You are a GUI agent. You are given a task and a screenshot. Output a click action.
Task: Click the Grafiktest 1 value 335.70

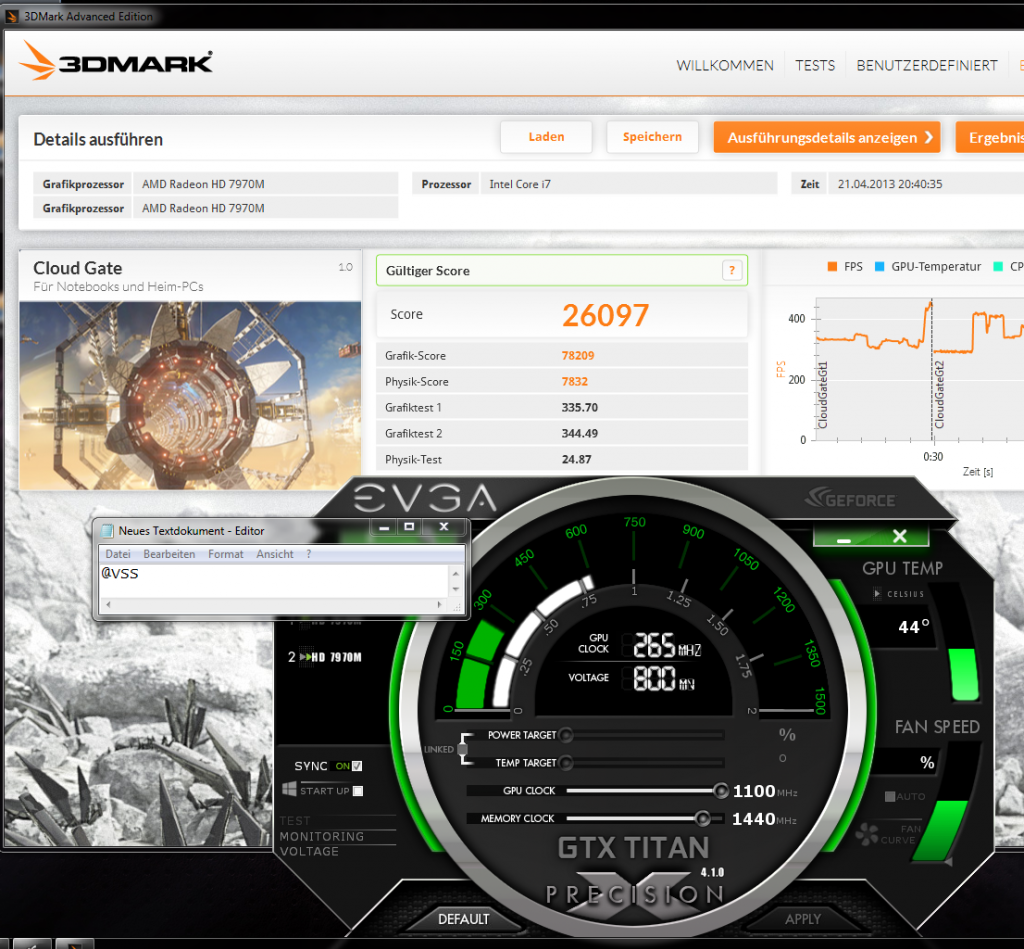tap(580, 408)
